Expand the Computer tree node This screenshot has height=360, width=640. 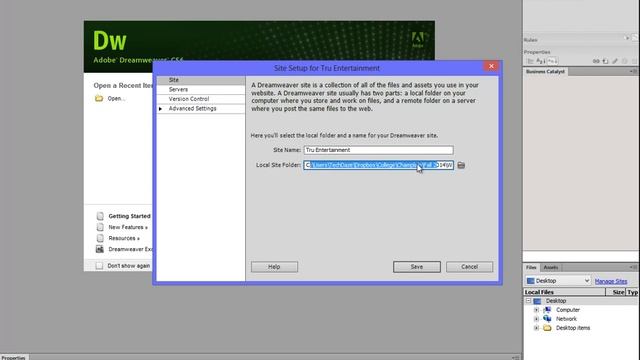[536, 310]
